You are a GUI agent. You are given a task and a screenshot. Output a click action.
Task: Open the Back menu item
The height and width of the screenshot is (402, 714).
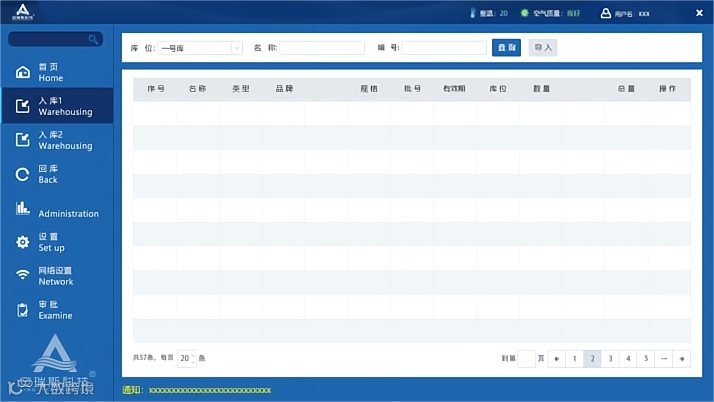click(x=57, y=174)
